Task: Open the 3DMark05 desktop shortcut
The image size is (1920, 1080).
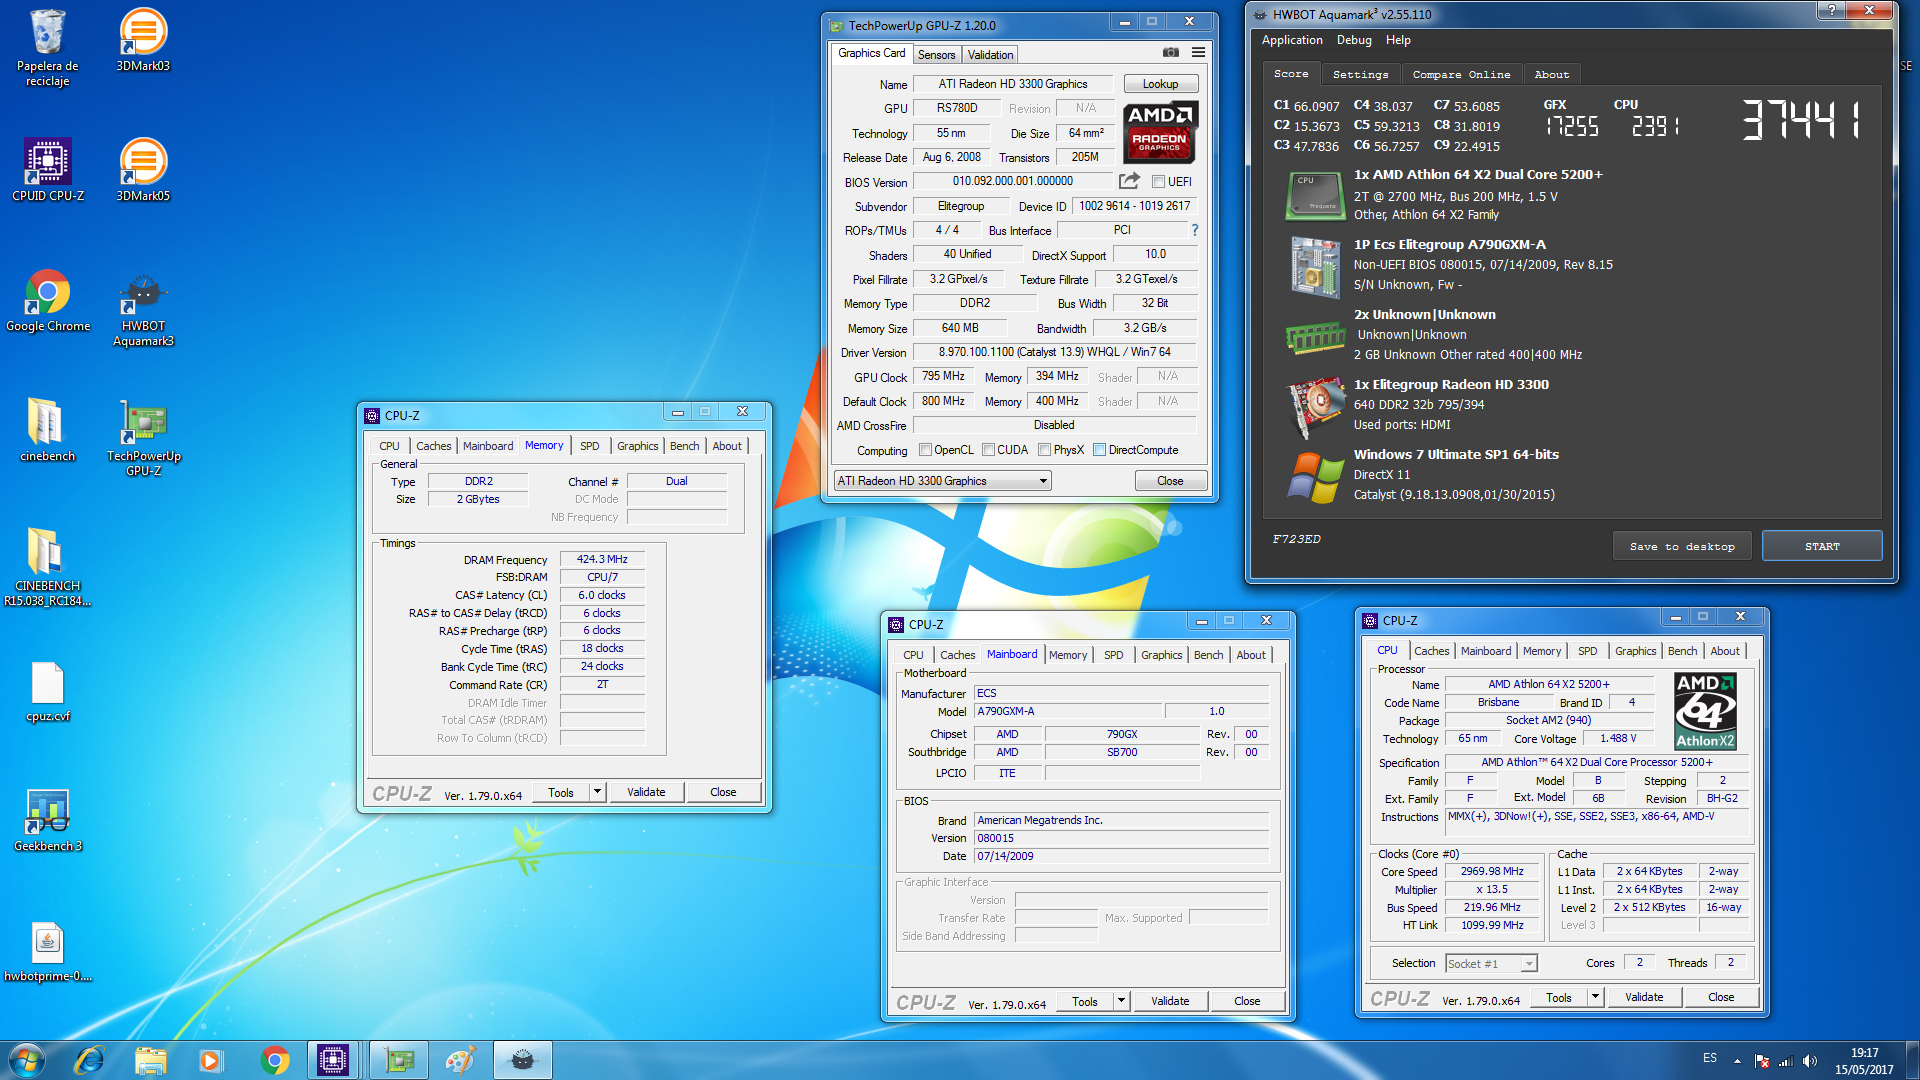Action: [x=143, y=170]
